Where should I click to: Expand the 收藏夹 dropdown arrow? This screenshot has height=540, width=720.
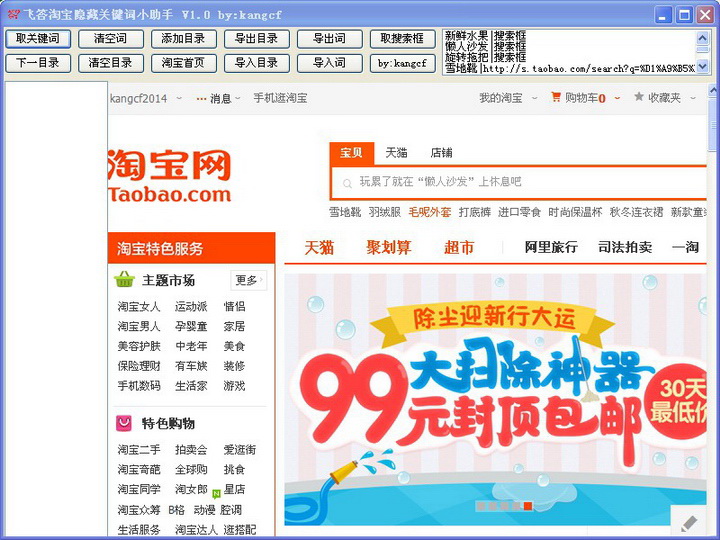(693, 98)
